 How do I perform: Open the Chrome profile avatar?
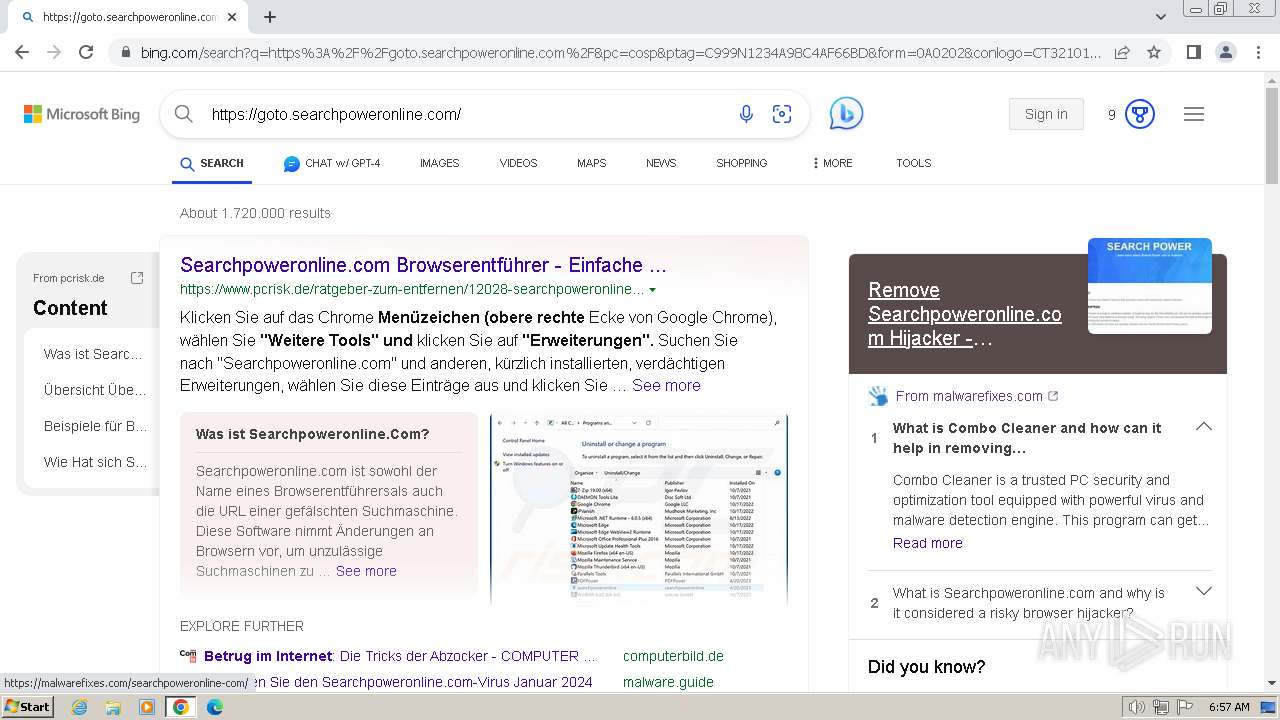[1225, 53]
